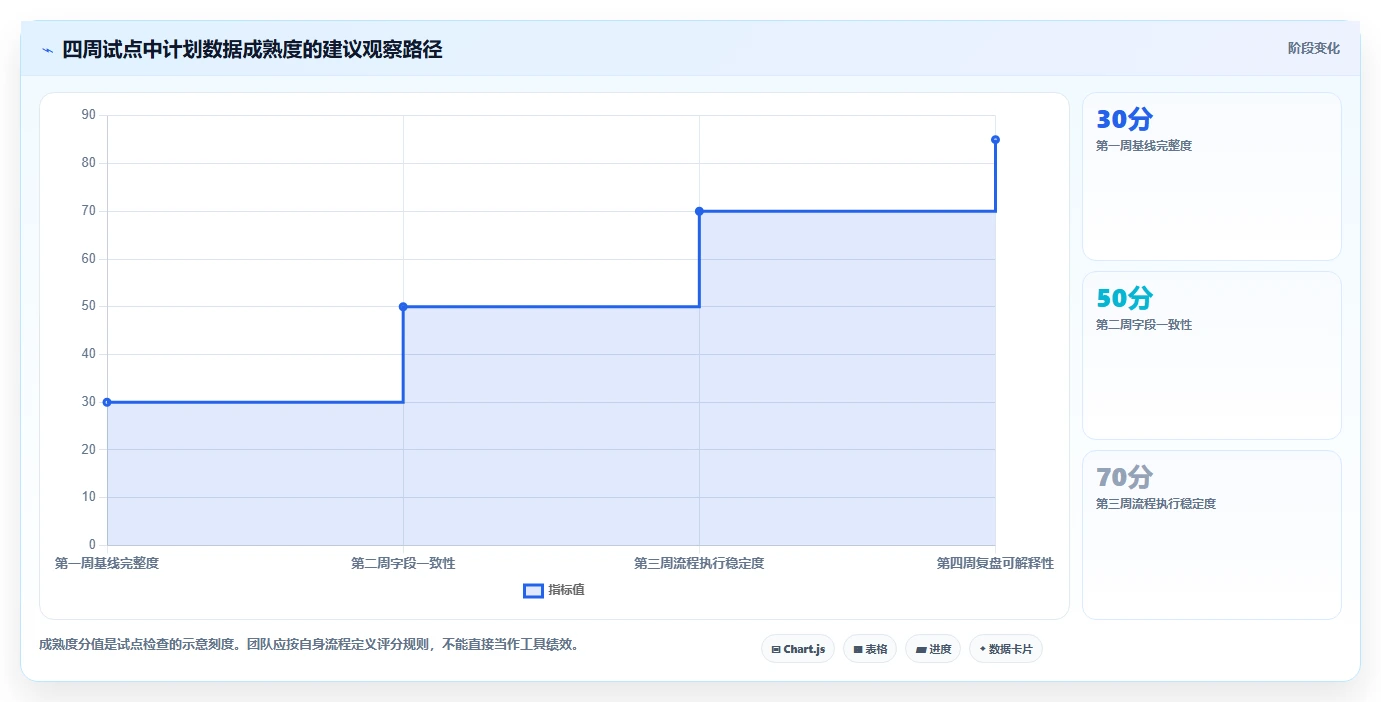This screenshot has height=702, width=1381.
Task: Click the card label 第三周流程执行稳定度
Action: pyautogui.click(x=1156, y=504)
